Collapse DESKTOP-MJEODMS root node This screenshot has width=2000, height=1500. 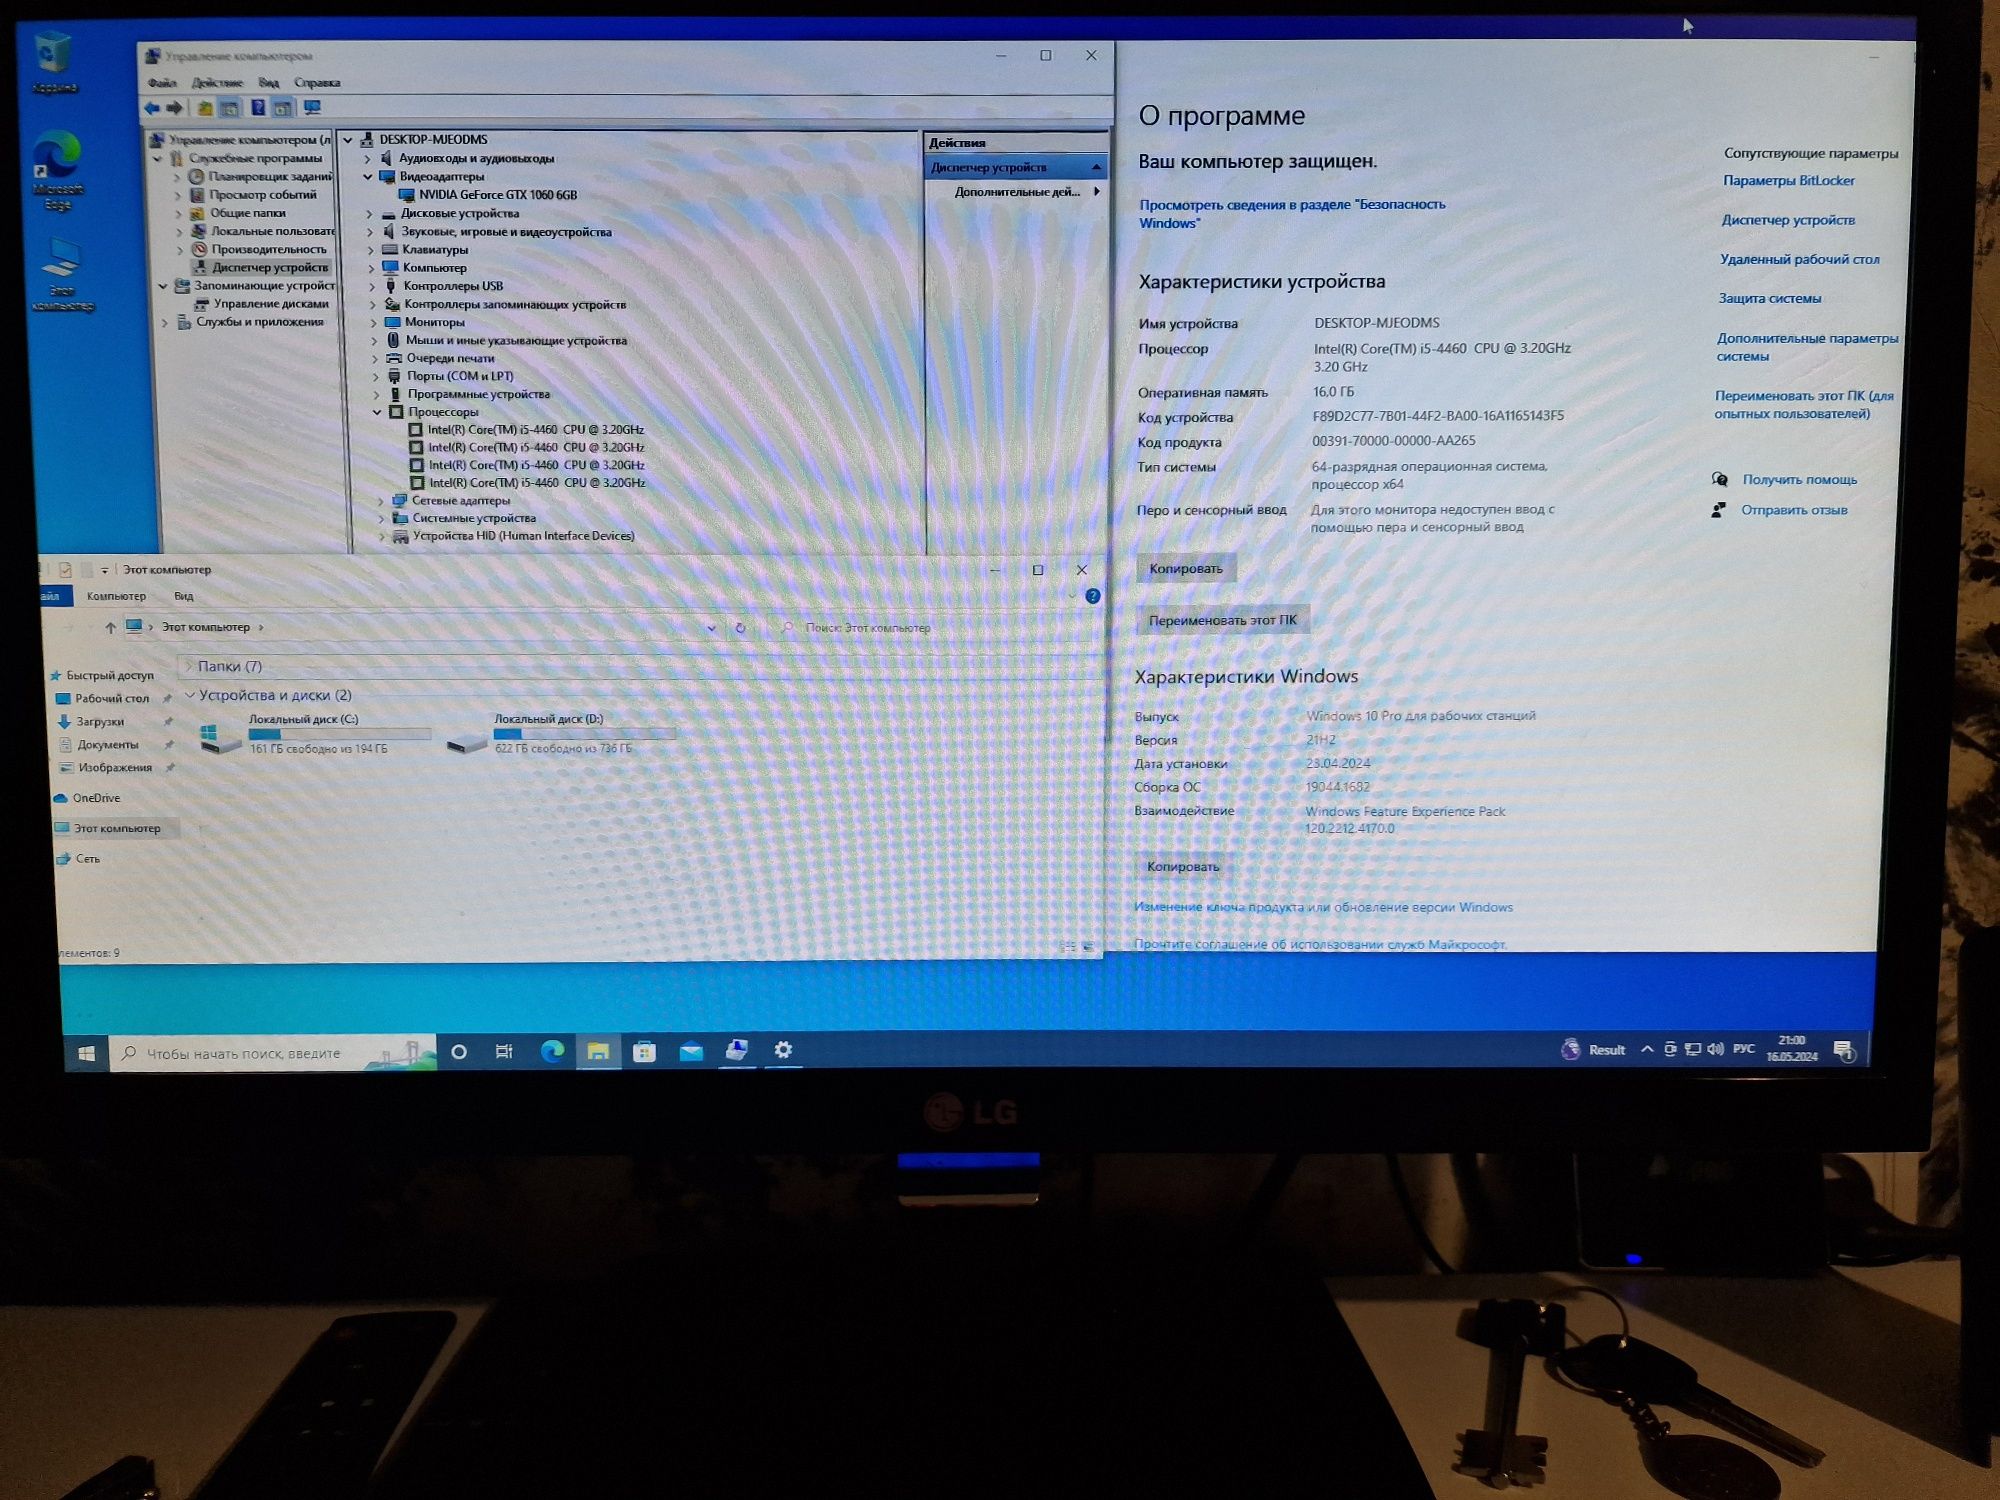point(348,140)
